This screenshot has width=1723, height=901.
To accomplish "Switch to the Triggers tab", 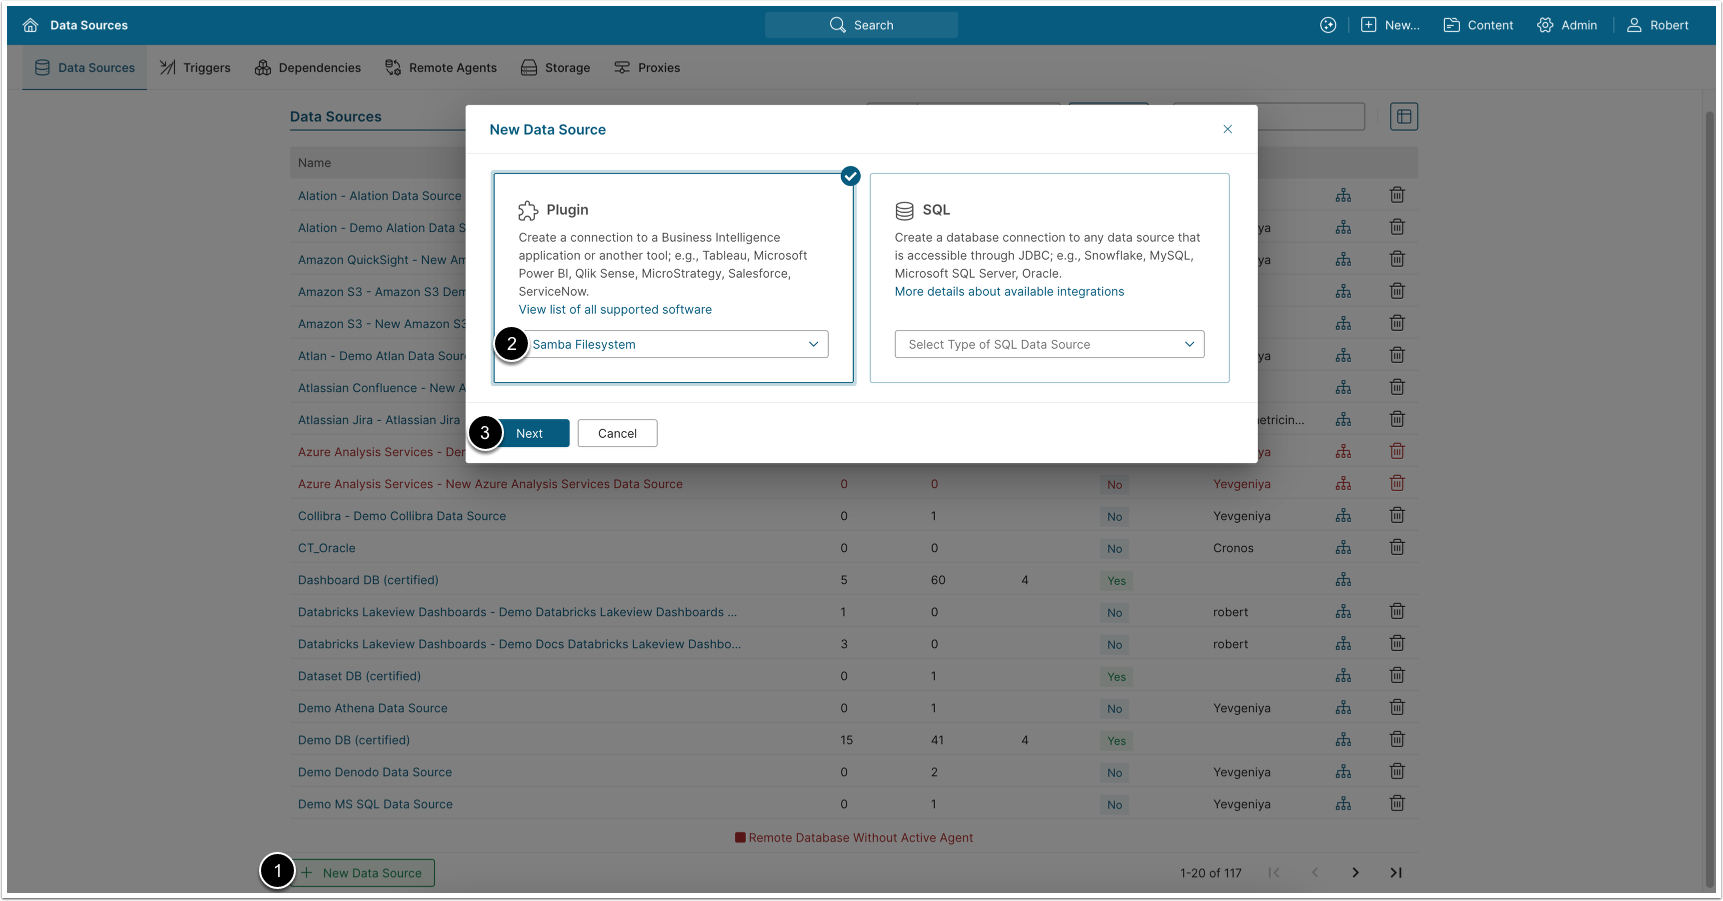I will [x=195, y=68].
